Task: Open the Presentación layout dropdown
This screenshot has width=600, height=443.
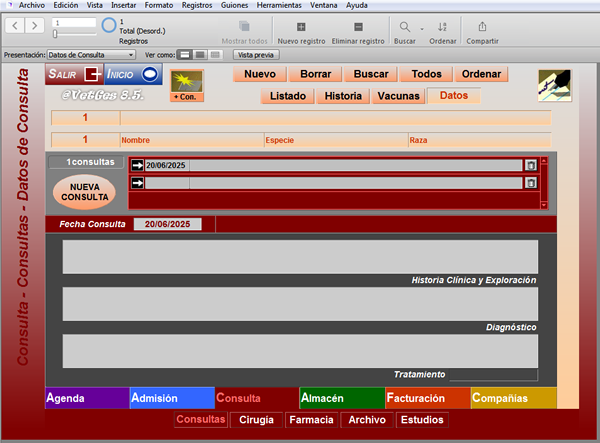Action: 91,55
